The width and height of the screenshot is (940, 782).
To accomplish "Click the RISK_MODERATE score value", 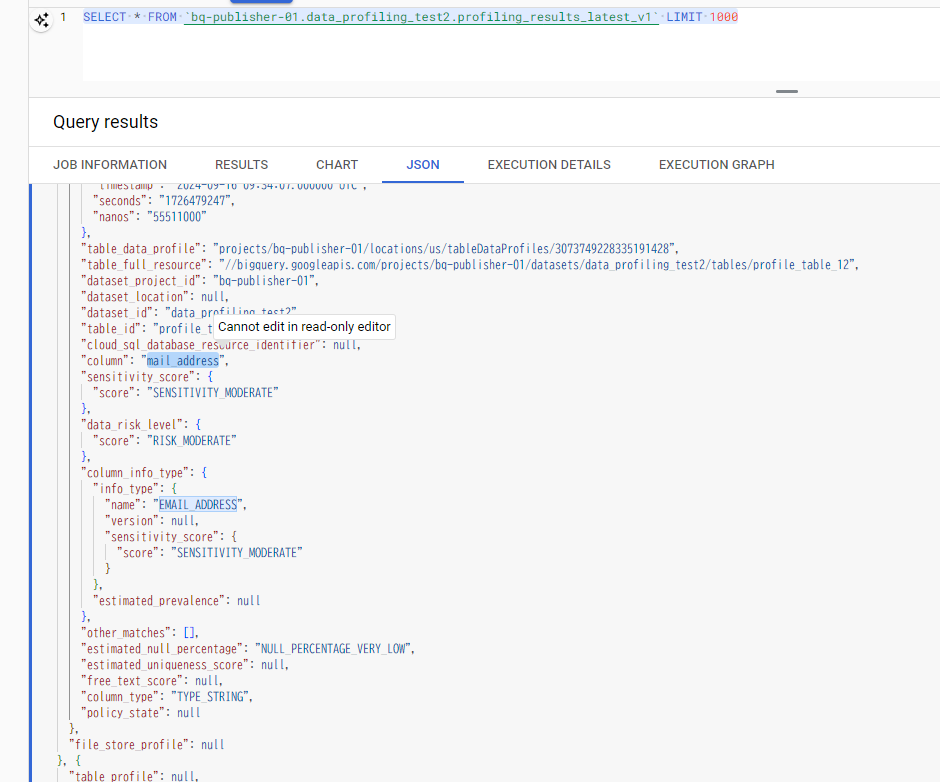I will [192, 441].
